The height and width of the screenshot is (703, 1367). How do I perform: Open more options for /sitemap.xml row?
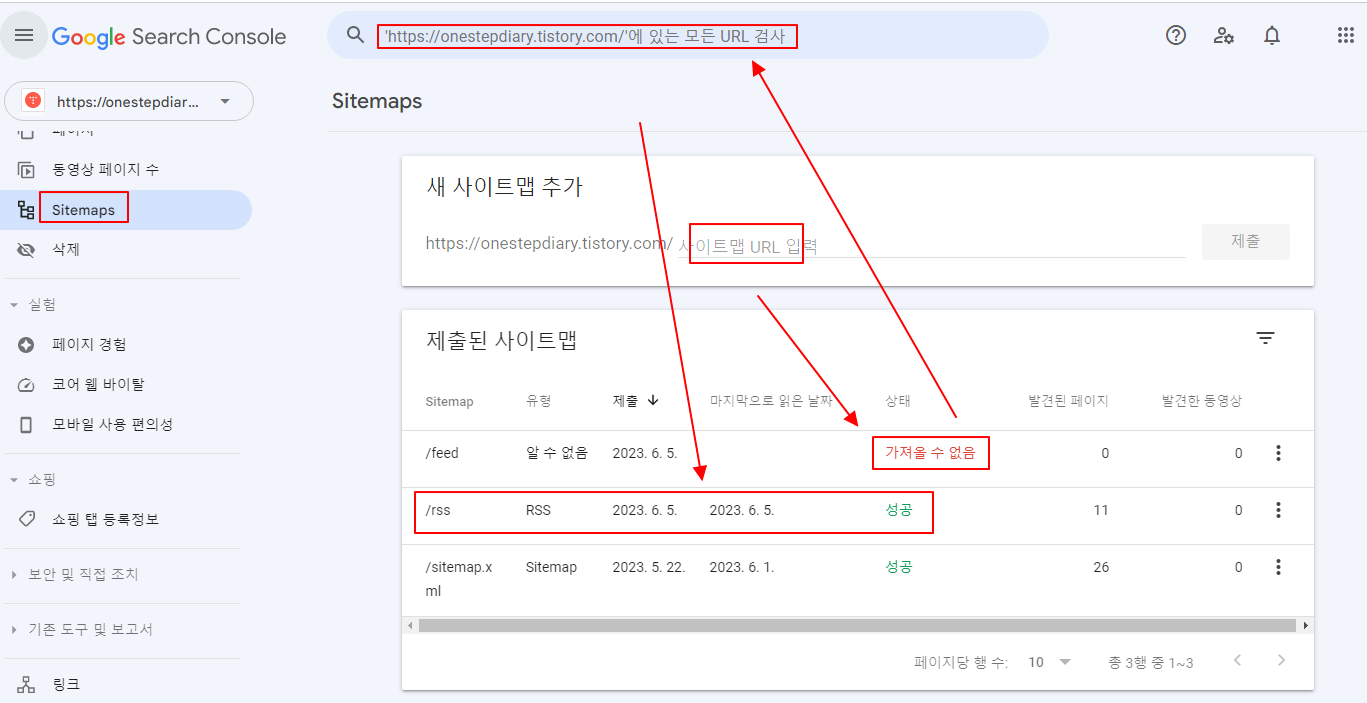1278,567
